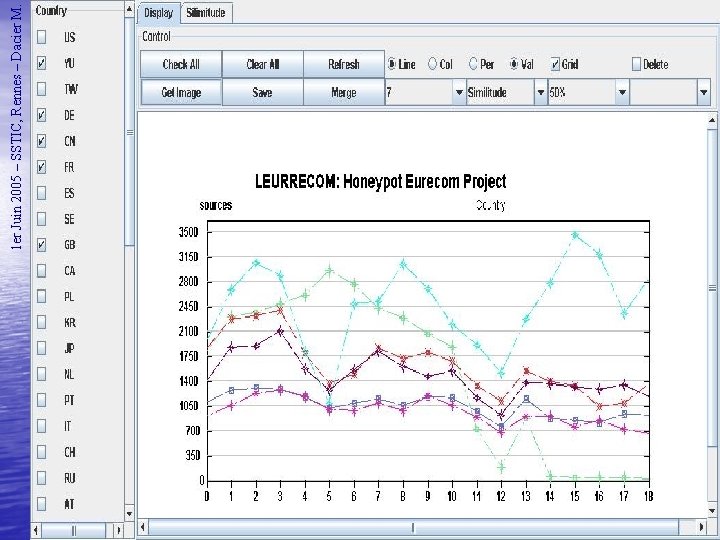Enable the KR country checkbox
Viewport: 720px width, 540px height.
tap(41, 322)
